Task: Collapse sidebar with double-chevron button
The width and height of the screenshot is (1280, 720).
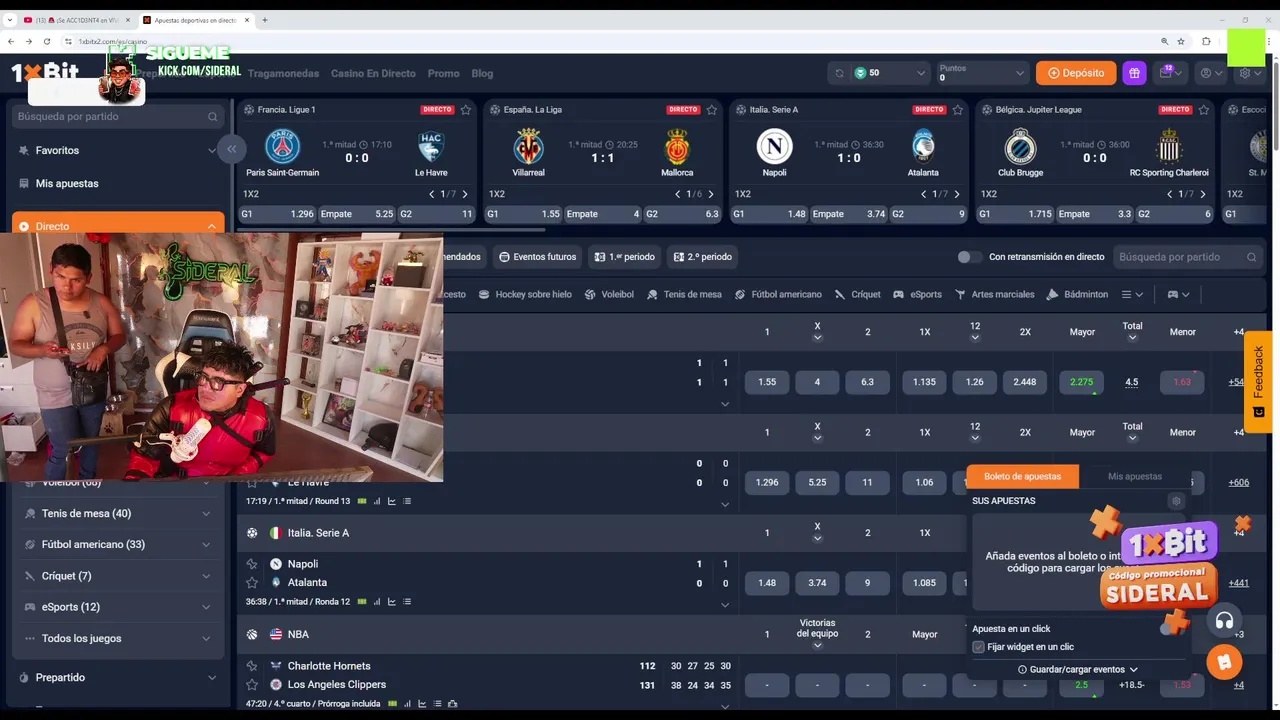Action: pyautogui.click(x=231, y=149)
